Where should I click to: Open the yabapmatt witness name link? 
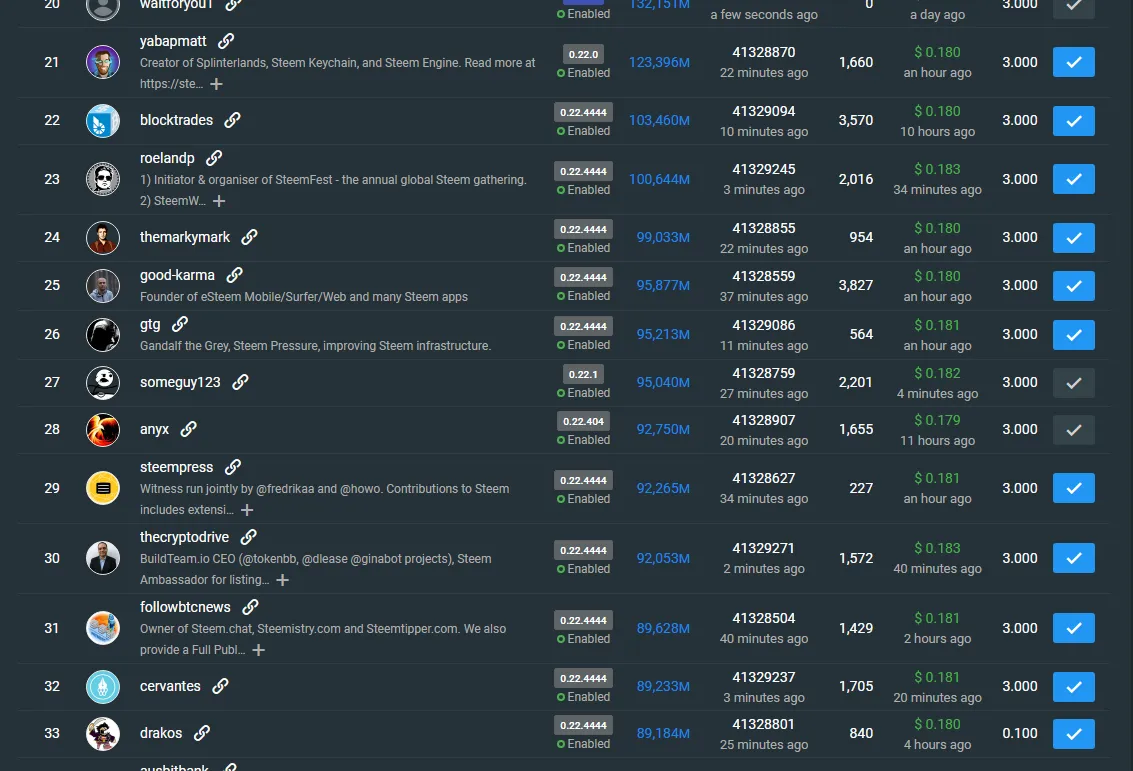click(173, 41)
